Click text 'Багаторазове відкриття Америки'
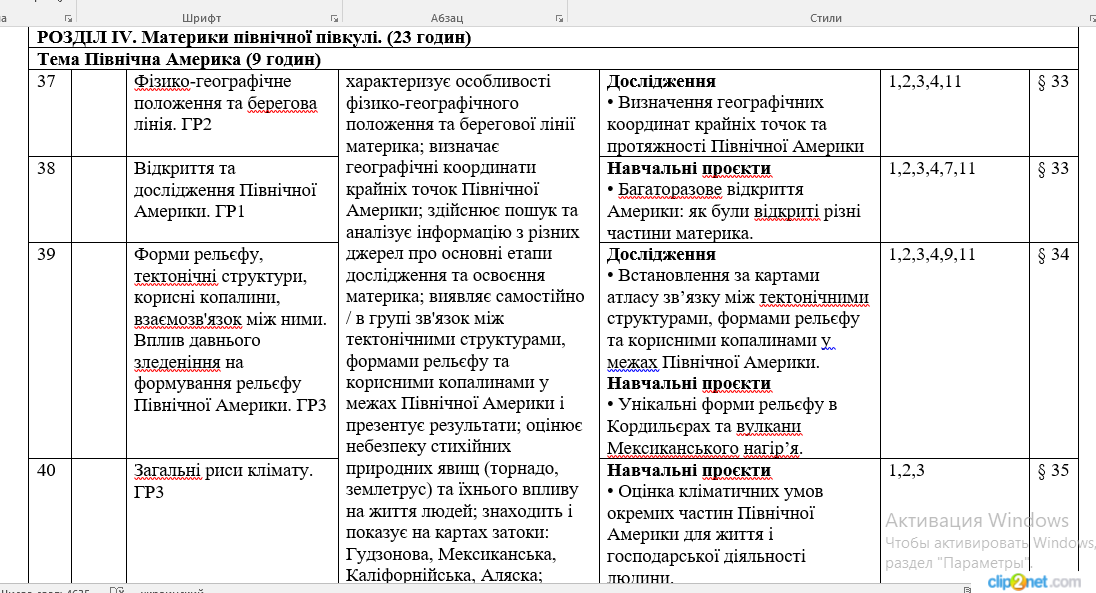Image resolution: width=1096 pixels, height=593 pixels. point(705,200)
